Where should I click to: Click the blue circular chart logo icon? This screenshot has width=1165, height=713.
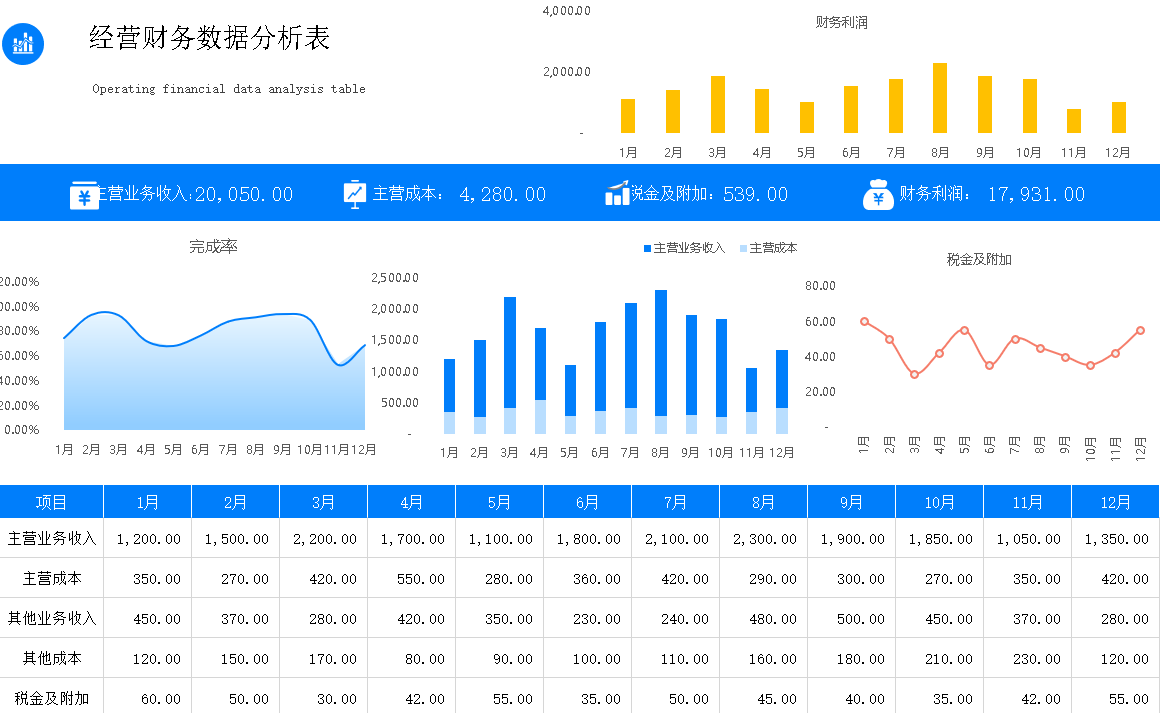(23, 43)
